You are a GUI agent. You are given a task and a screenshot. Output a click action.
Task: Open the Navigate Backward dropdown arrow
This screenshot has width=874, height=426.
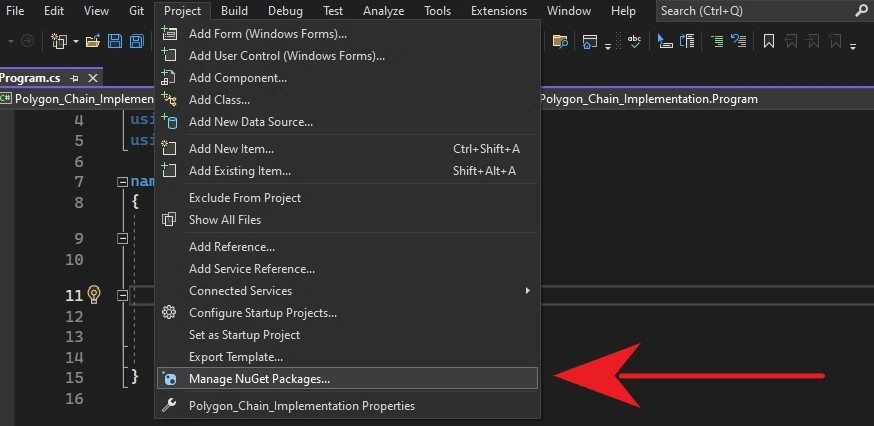click(11, 41)
